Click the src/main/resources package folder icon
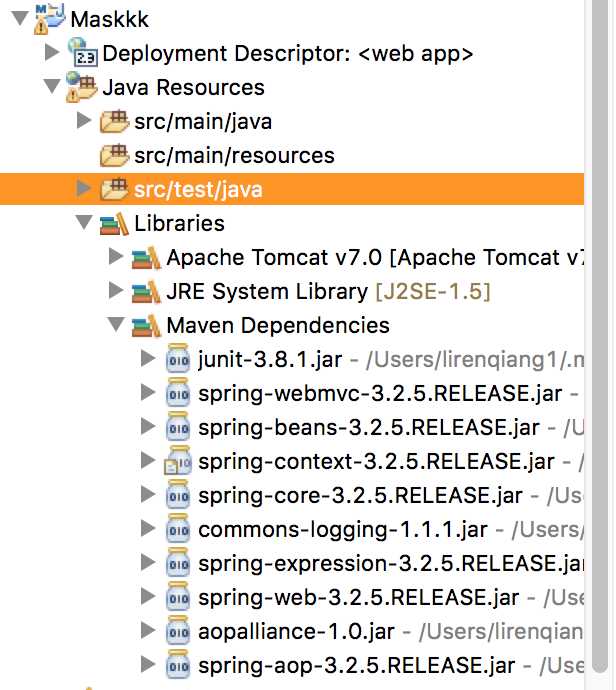616x690 pixels. (114, 155)
